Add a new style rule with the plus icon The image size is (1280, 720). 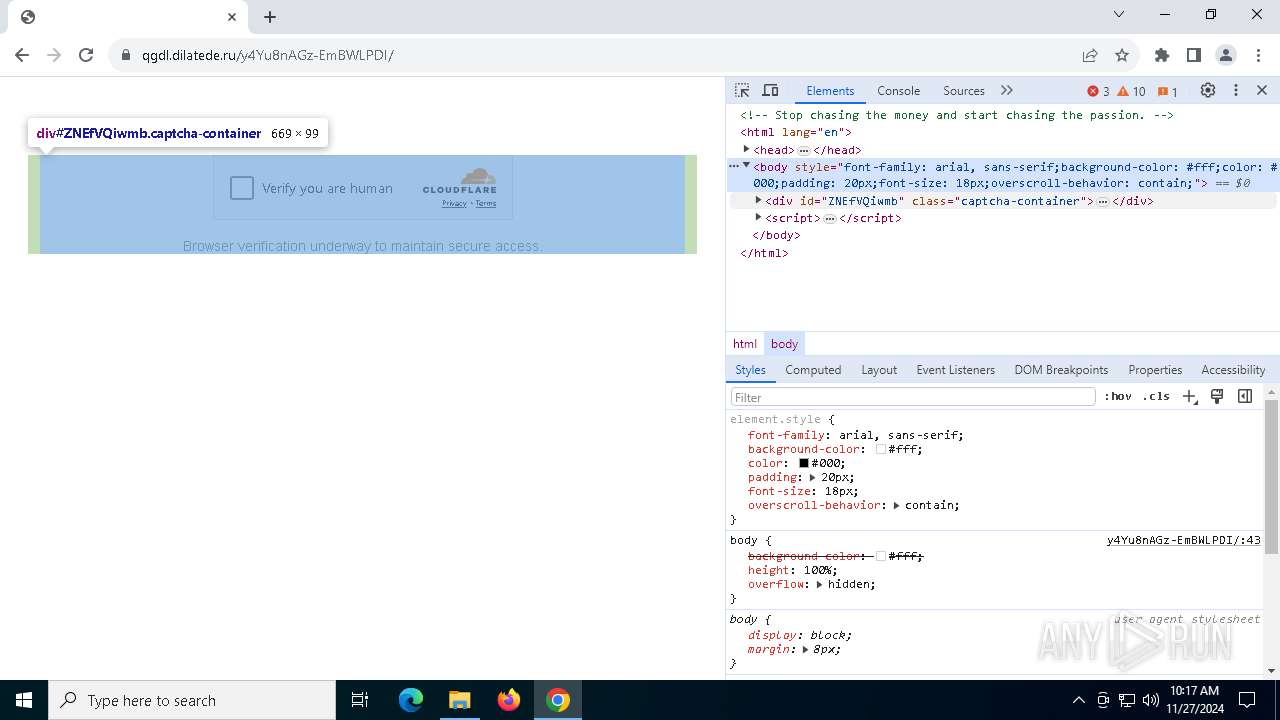1189,396
